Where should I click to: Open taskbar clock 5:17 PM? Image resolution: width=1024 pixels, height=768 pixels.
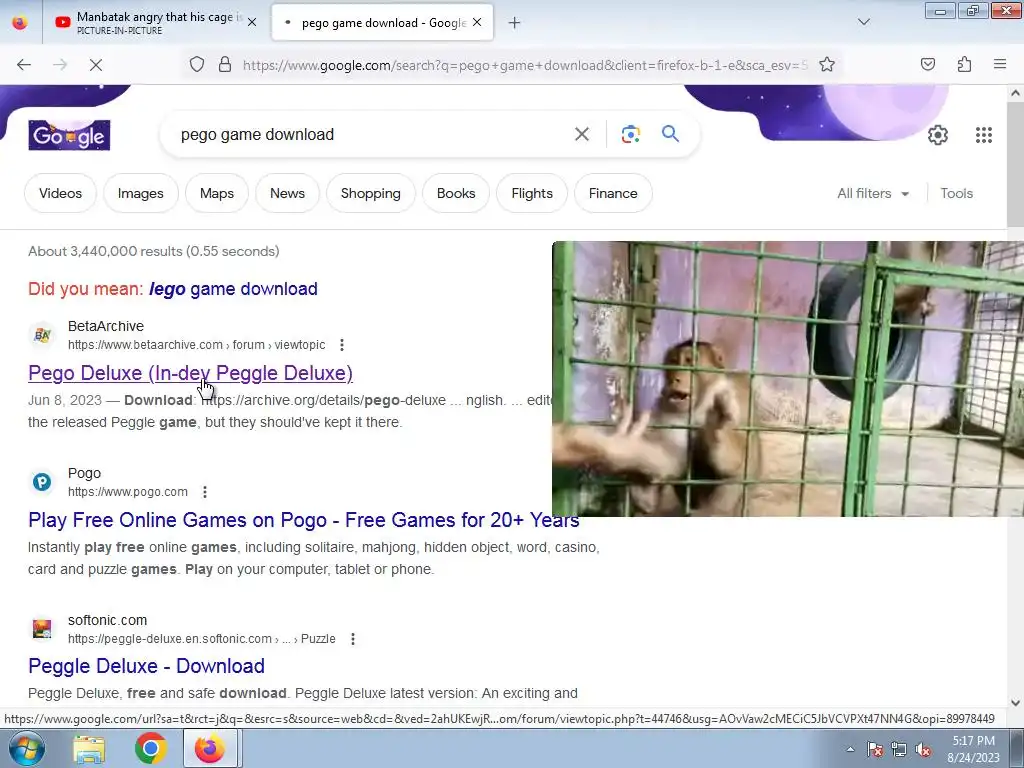coord(973,749)
